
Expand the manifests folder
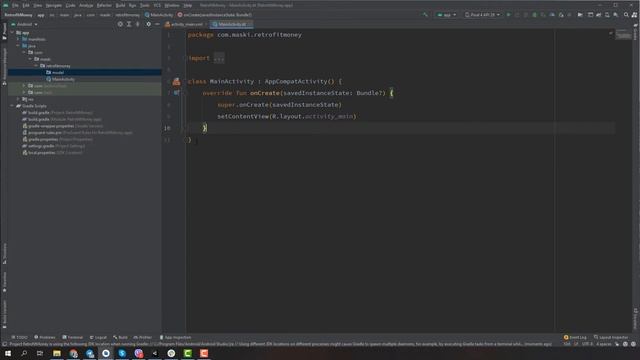18,39
